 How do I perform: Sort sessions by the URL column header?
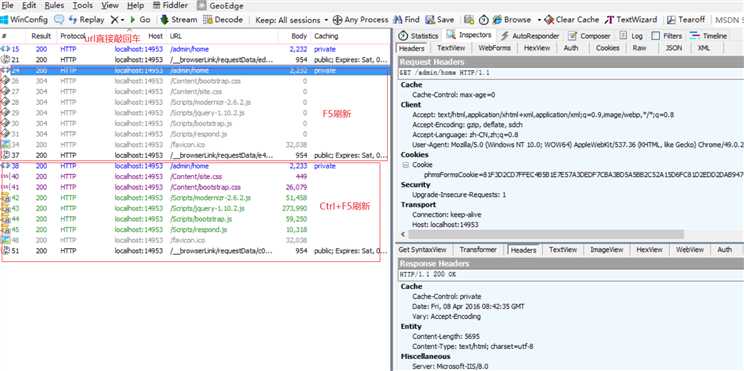[176, 36]
